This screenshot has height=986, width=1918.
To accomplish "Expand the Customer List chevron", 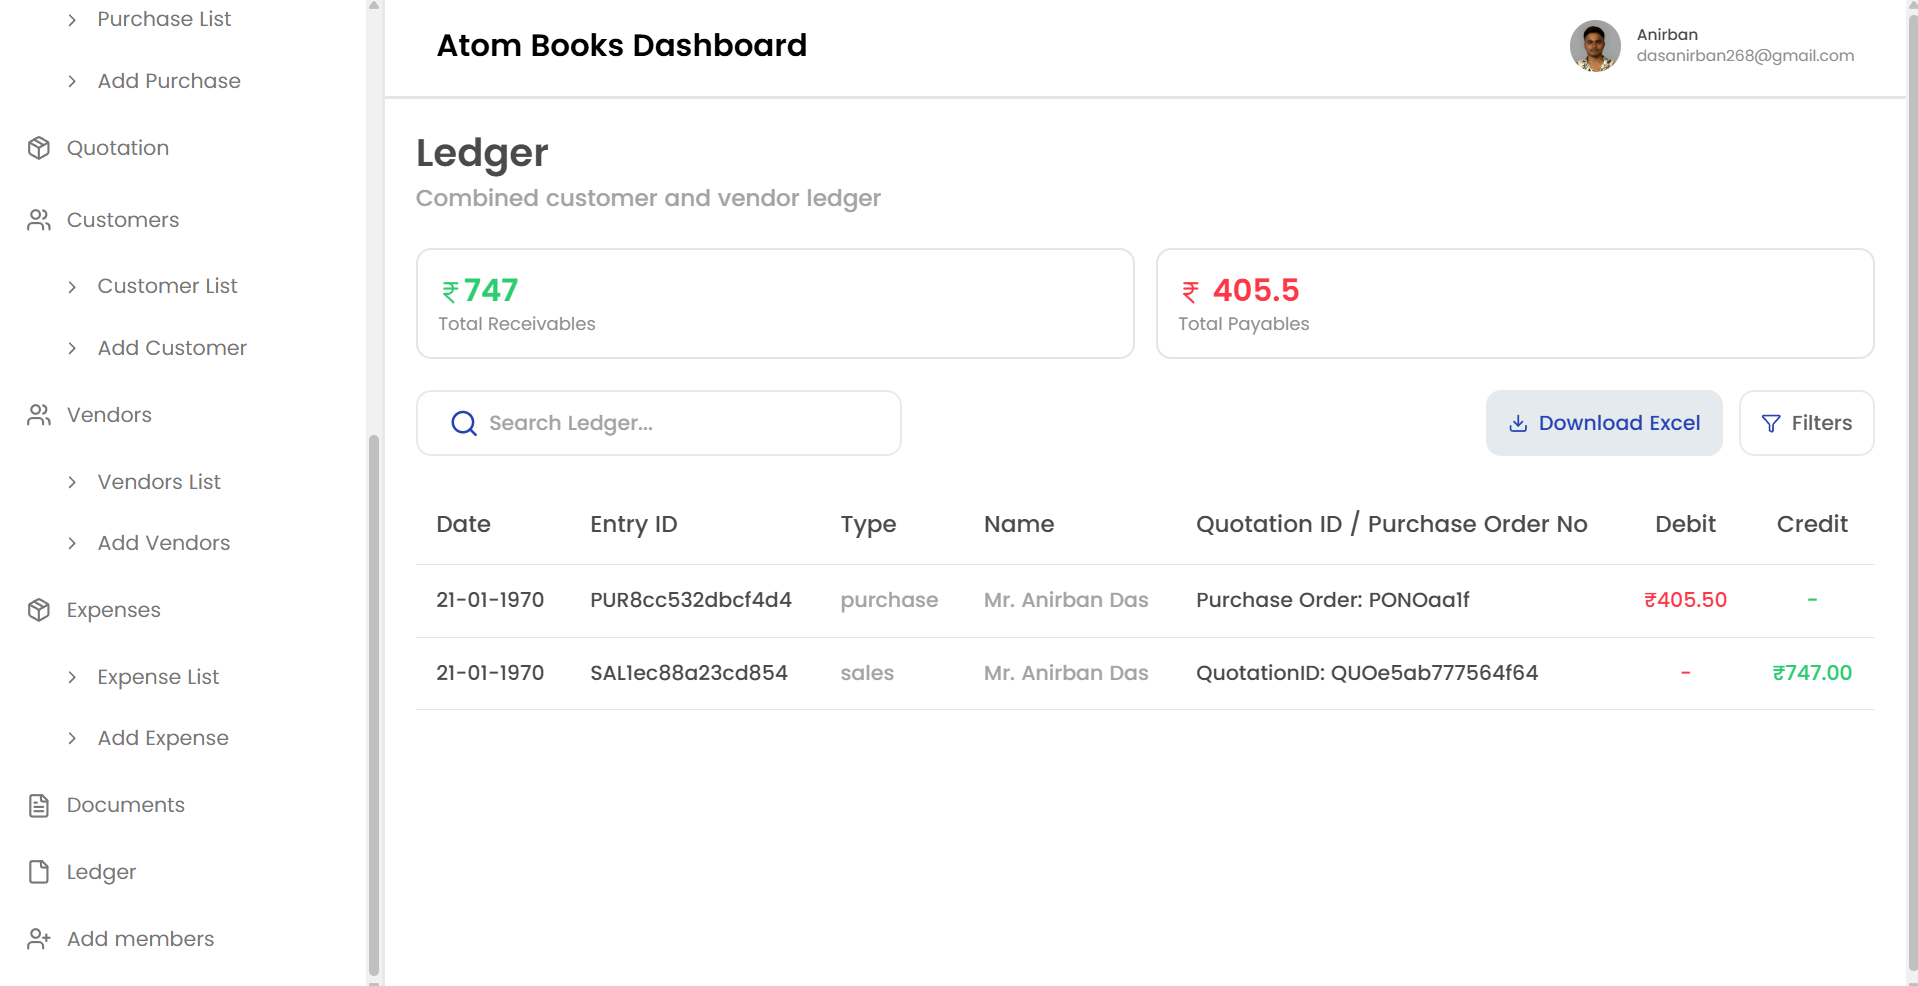I will point(72,287).
